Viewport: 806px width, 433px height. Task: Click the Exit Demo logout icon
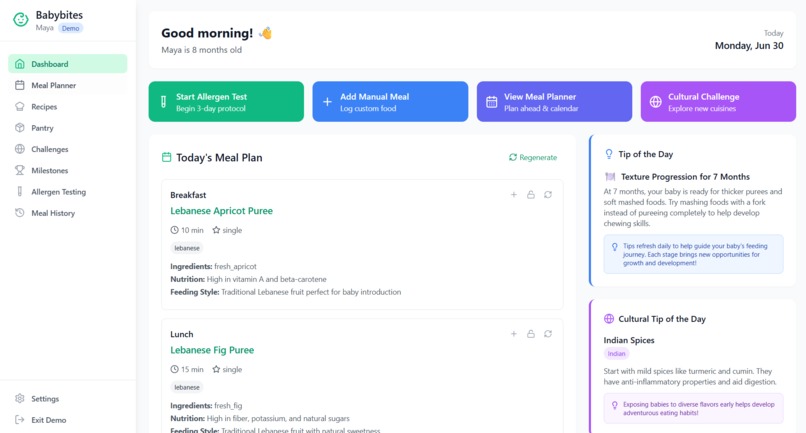click(x=20, y=420)
